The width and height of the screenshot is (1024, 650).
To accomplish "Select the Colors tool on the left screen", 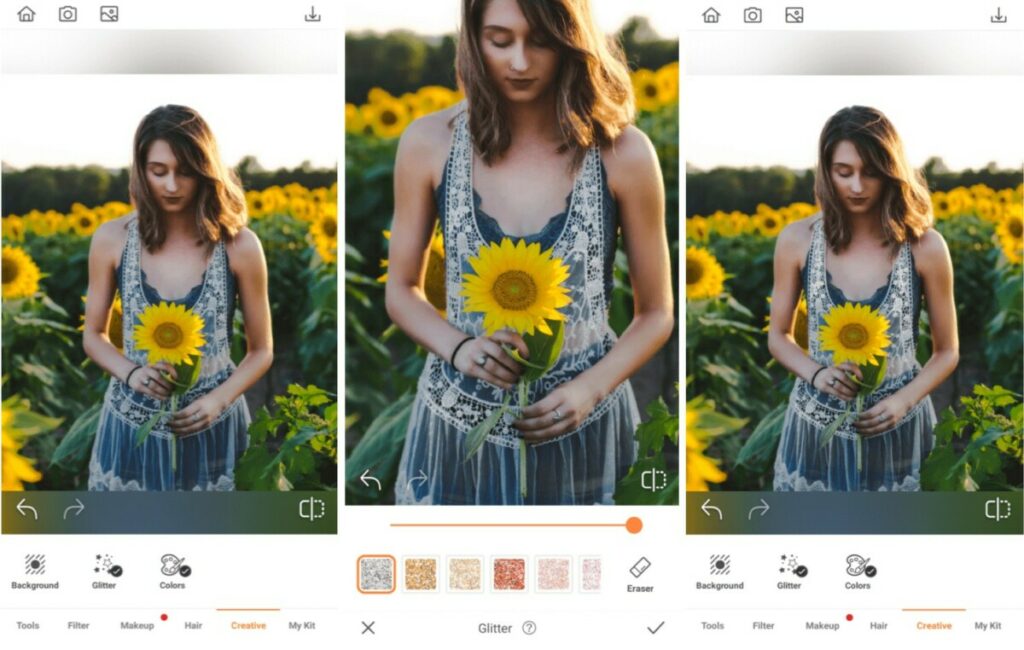I will coord(174,572).
